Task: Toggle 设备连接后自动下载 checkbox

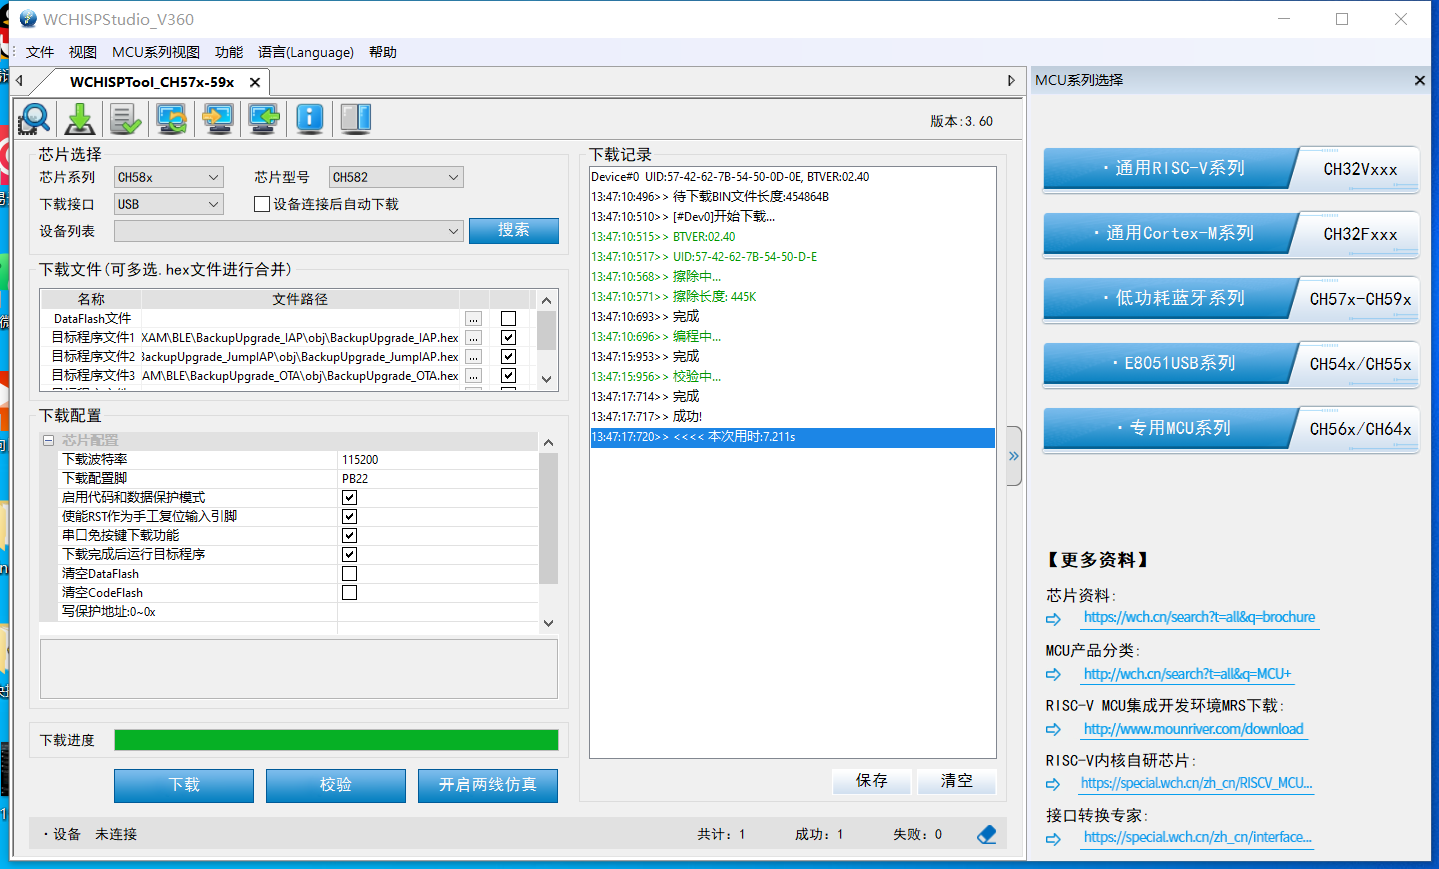Action: point(262,204)
